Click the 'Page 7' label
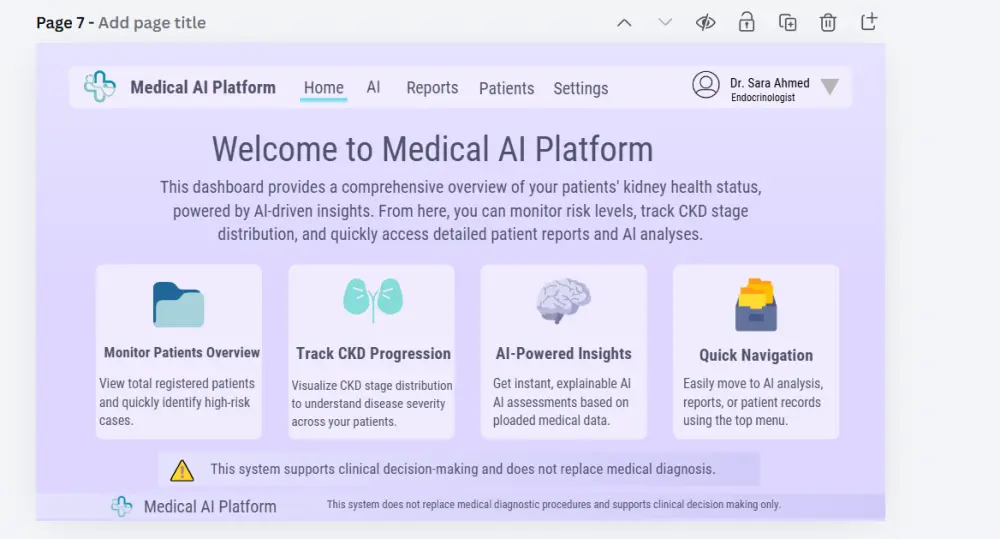Viewport: 1000px width, 539px height. [60, 23]
